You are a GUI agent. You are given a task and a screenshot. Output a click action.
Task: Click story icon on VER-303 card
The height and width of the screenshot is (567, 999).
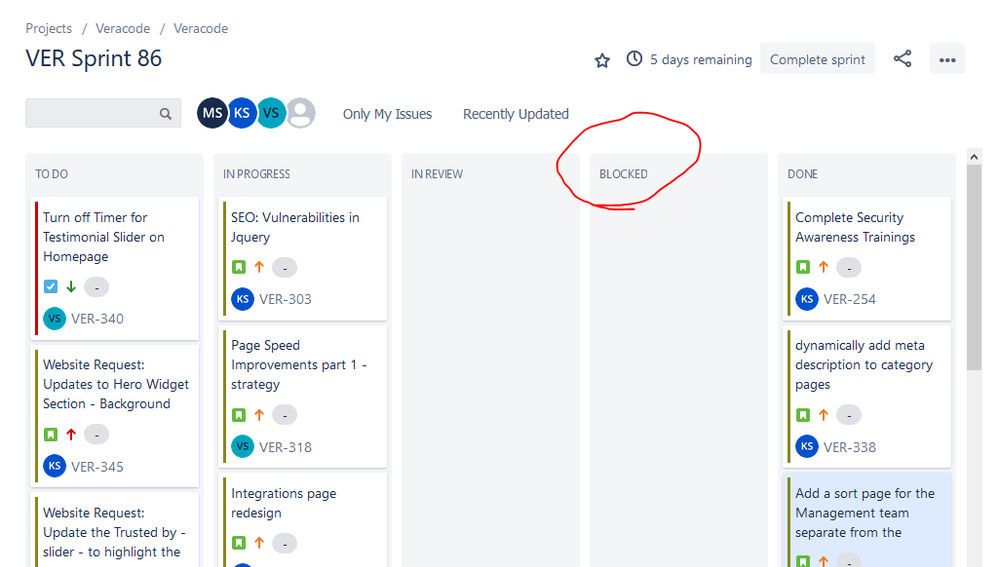[238, 267]
